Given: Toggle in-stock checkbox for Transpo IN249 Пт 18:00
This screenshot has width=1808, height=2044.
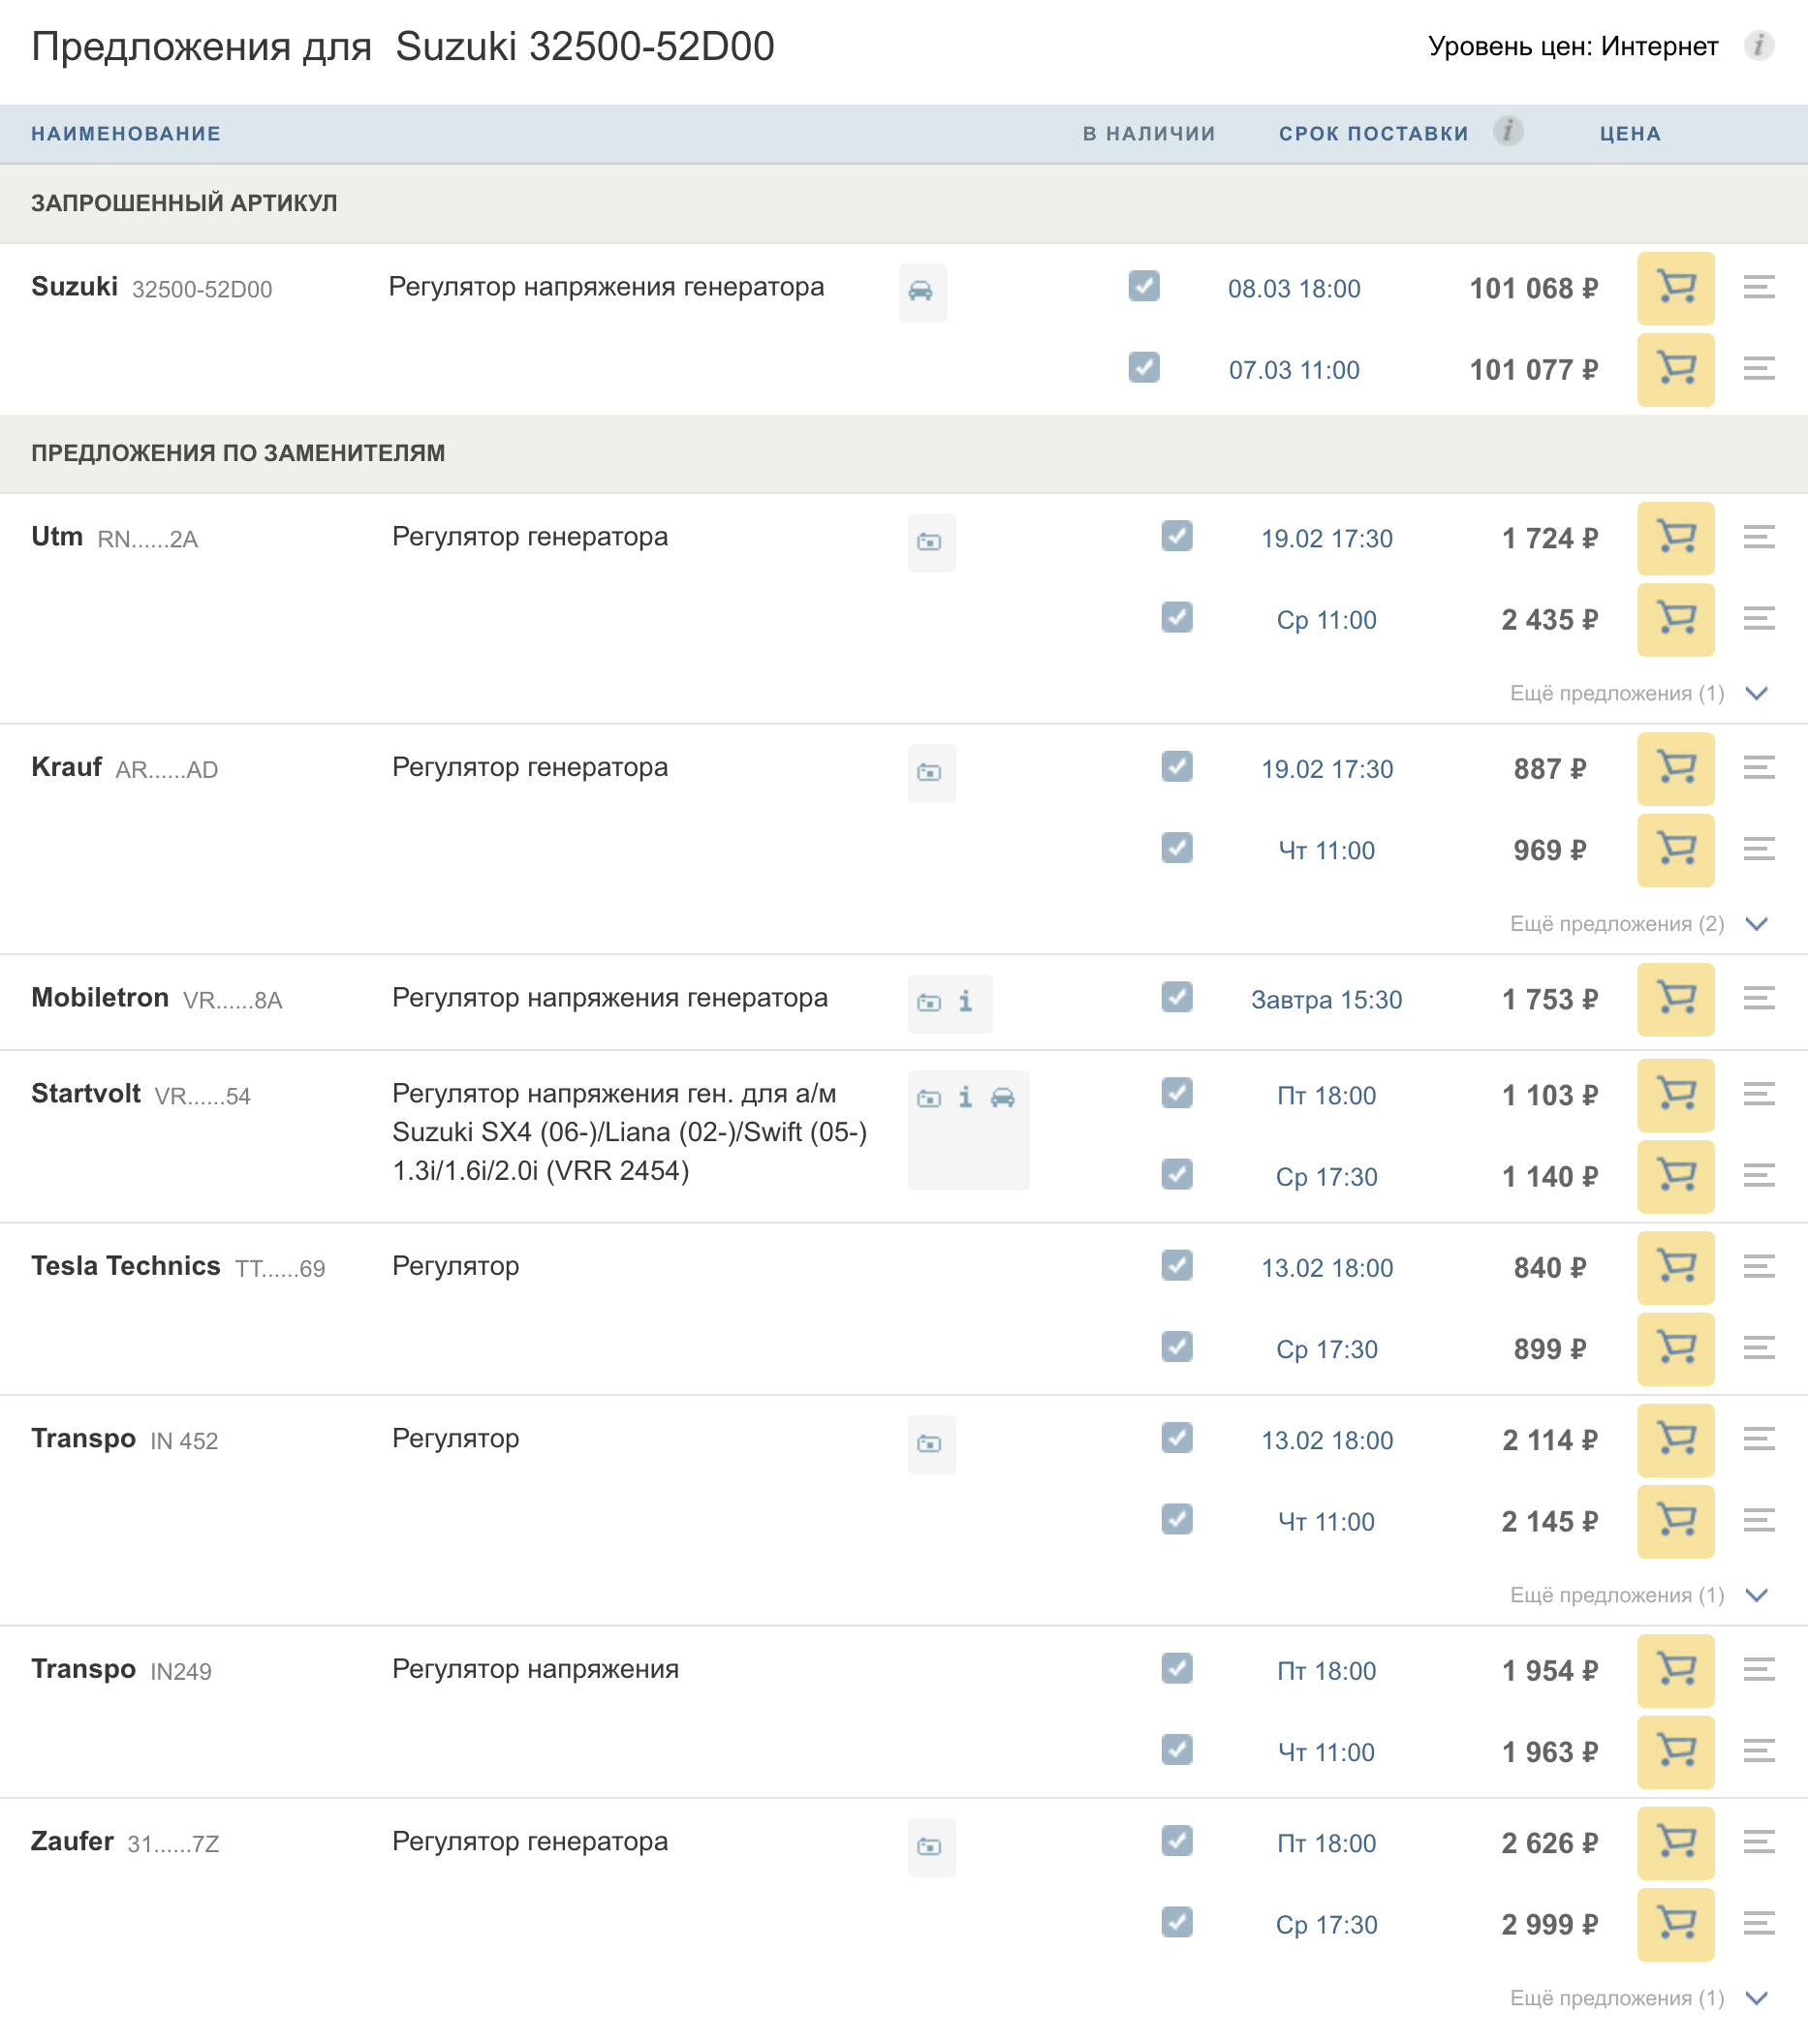Looking at the screenshot, I should [x=1177, y=1668].
